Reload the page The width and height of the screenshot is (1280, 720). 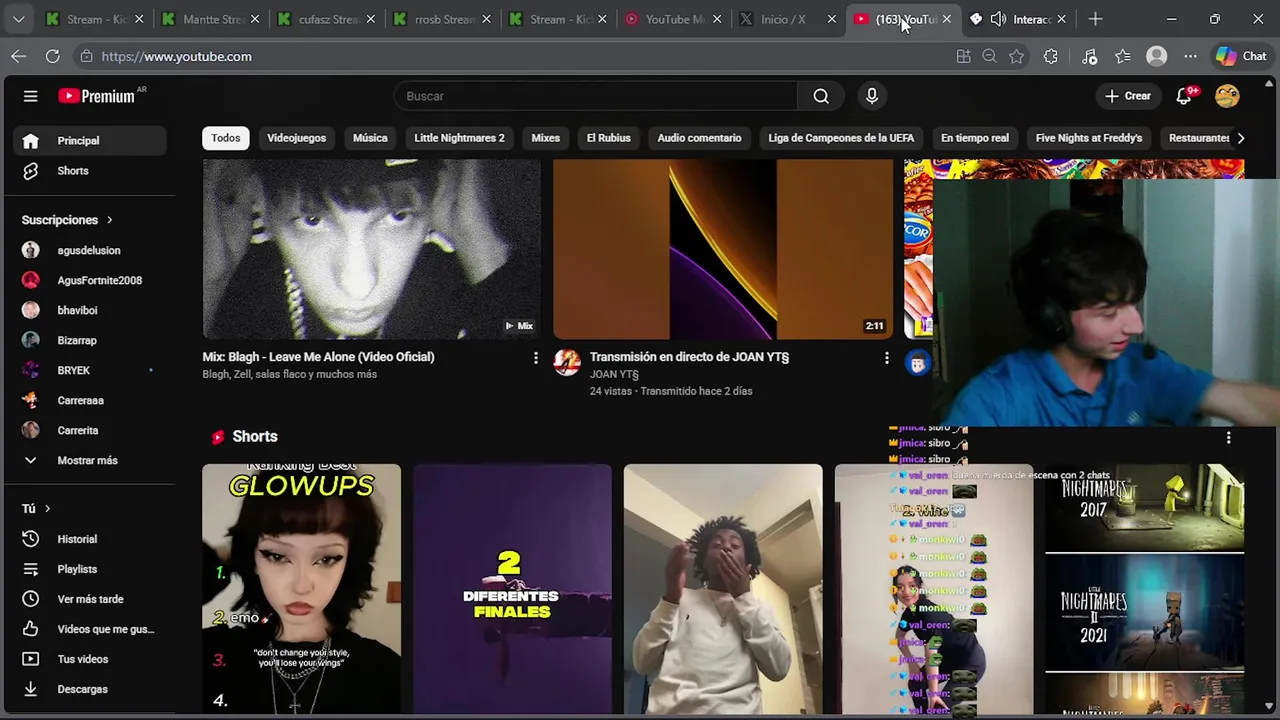point(52,56)
